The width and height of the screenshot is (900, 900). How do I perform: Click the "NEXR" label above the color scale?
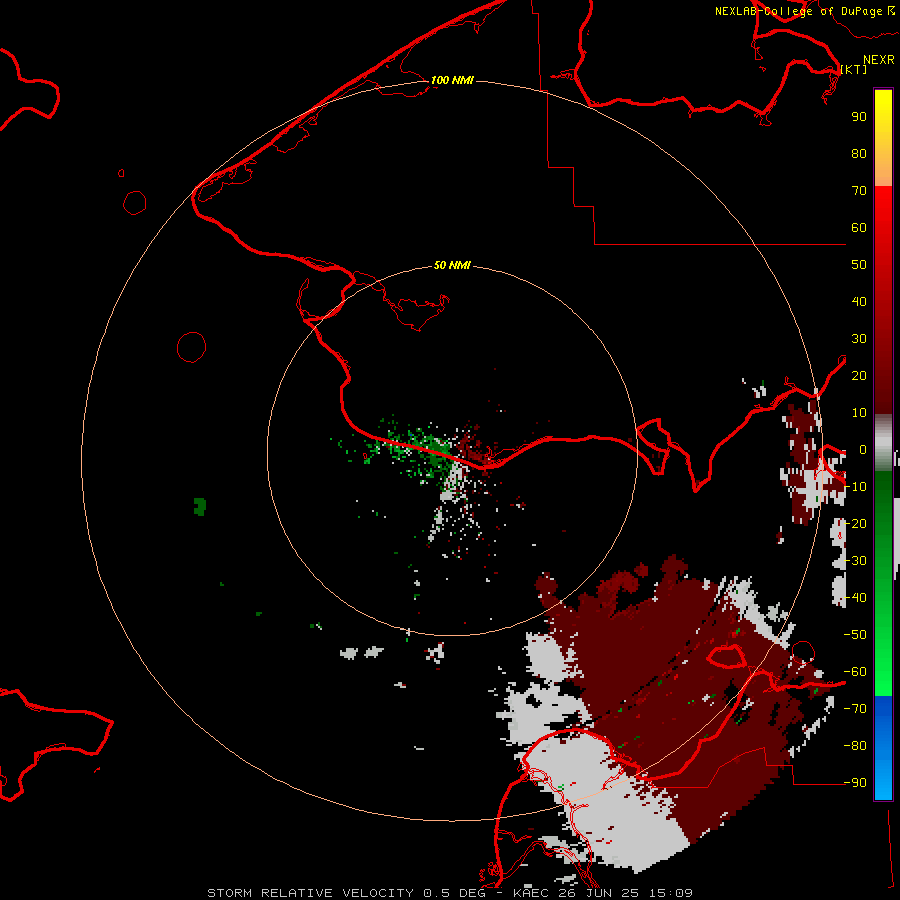pos(879,60)
